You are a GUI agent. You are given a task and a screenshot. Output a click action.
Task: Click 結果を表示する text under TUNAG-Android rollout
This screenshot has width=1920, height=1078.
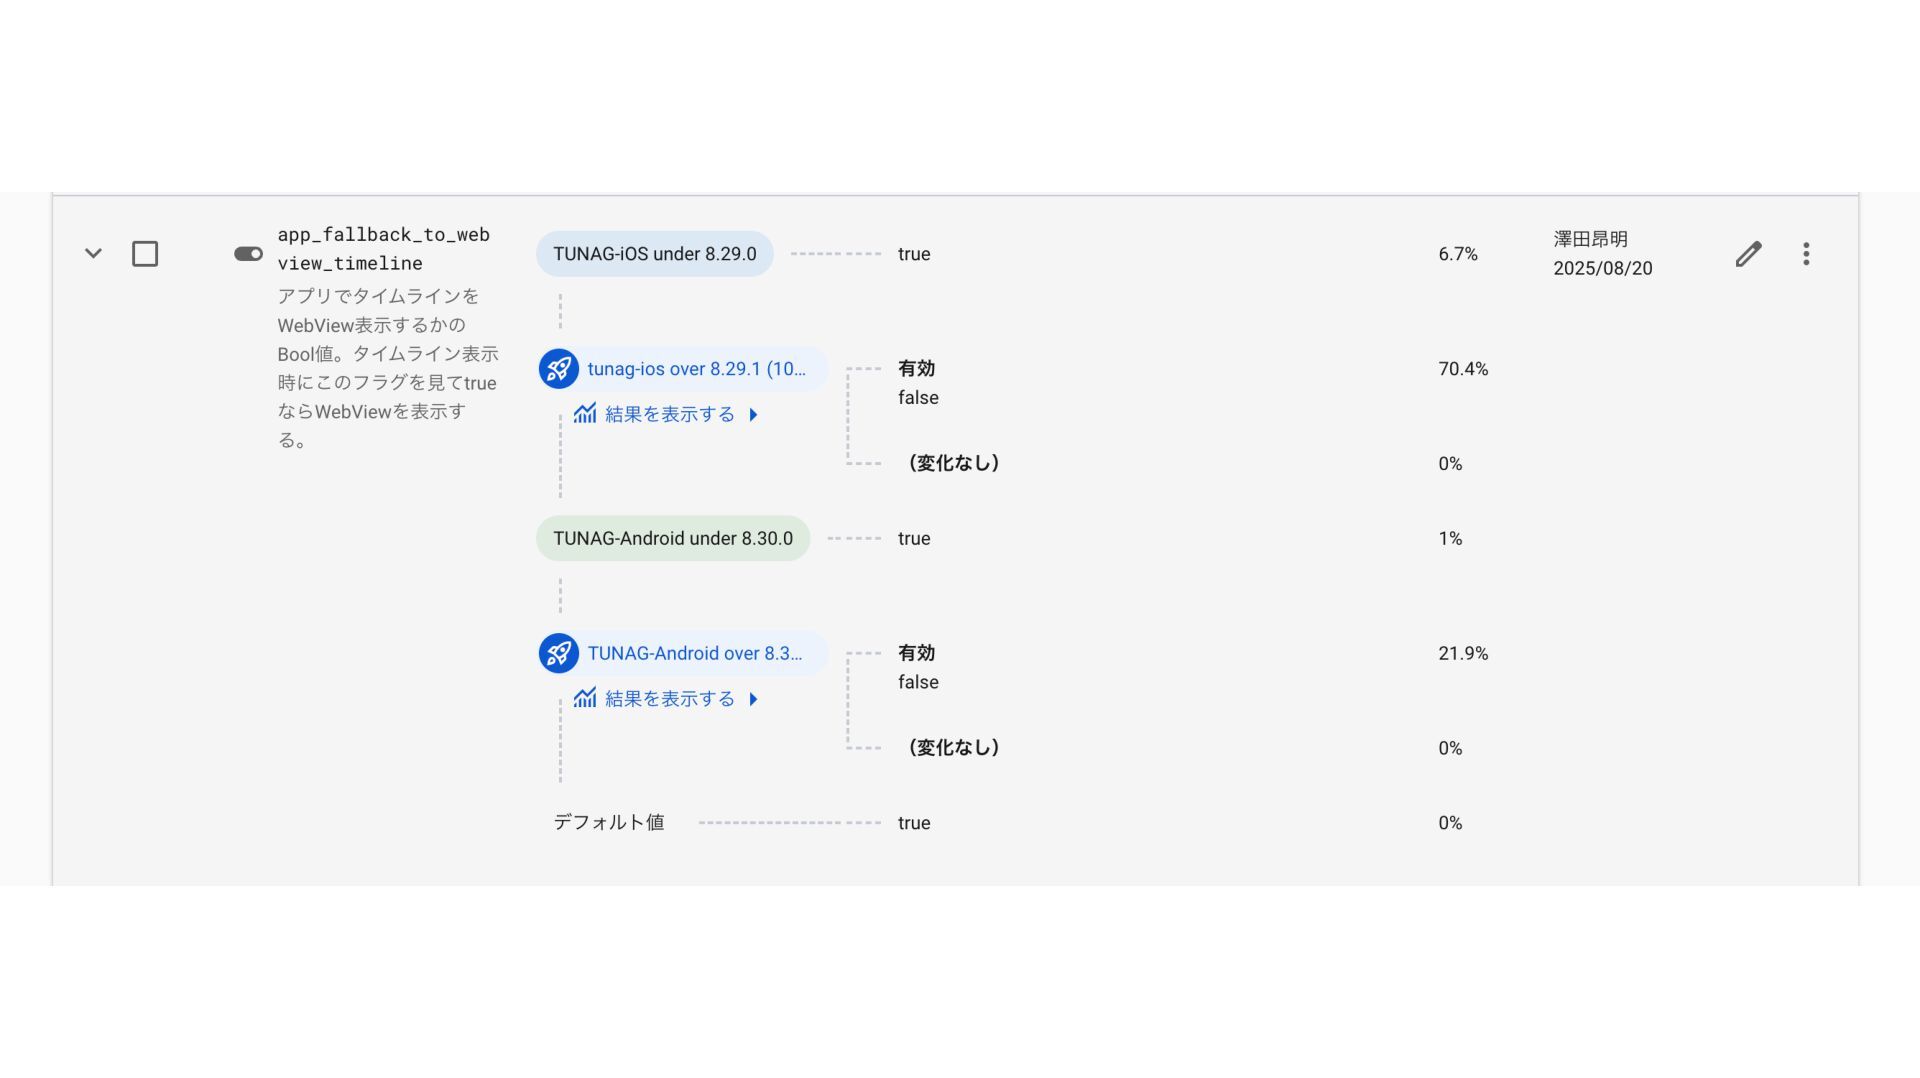[670, 698]
